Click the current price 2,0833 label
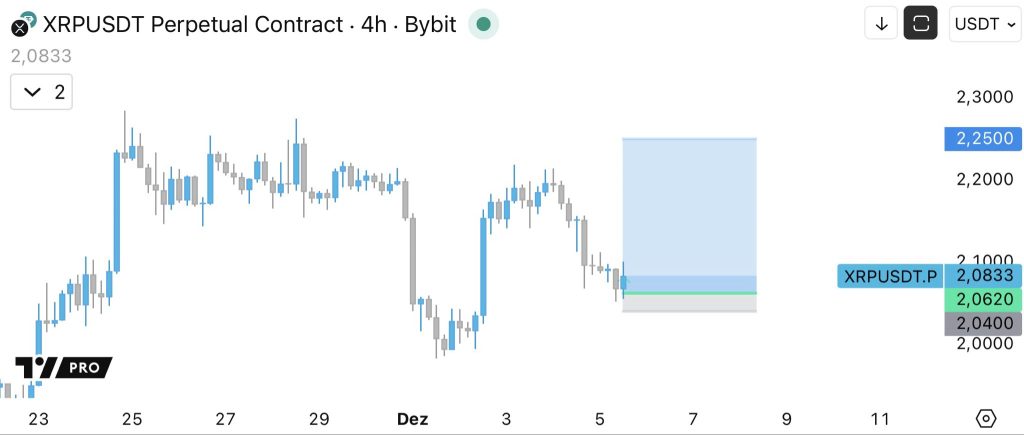The image size is (1024, 435). click(x=984, y=276)
